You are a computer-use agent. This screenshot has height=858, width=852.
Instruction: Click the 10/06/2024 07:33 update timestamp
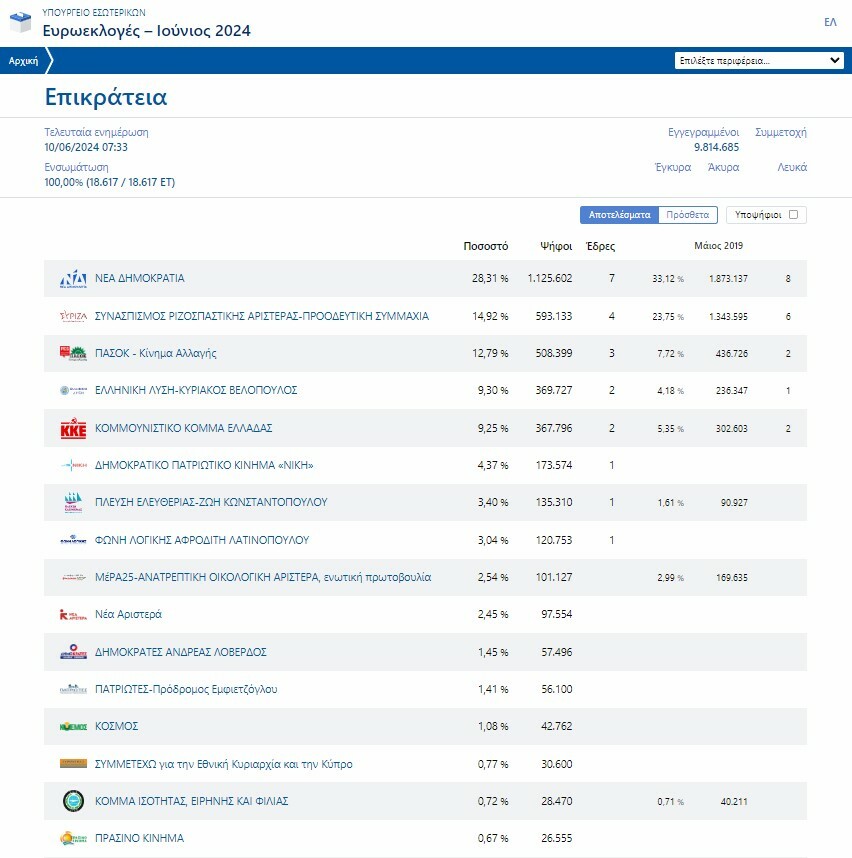(x=86, y=147)
